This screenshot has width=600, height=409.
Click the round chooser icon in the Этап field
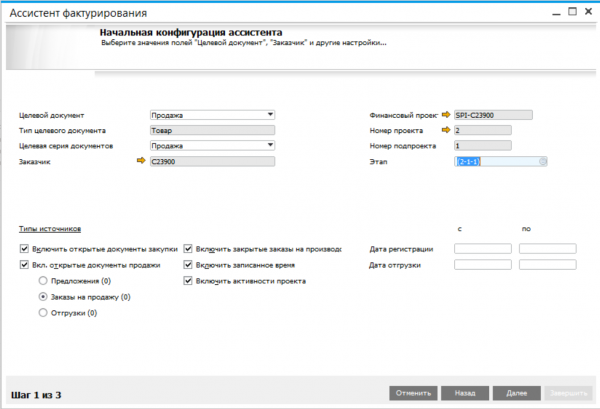pos(543,160)
